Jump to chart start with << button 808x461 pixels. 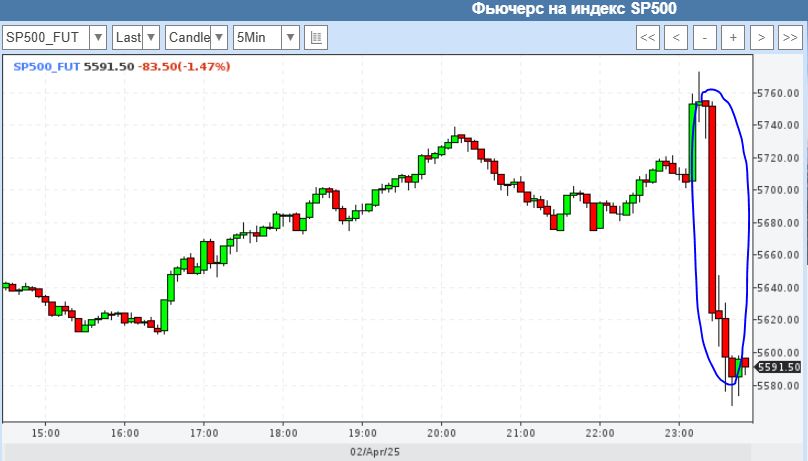tap(647, 38)
